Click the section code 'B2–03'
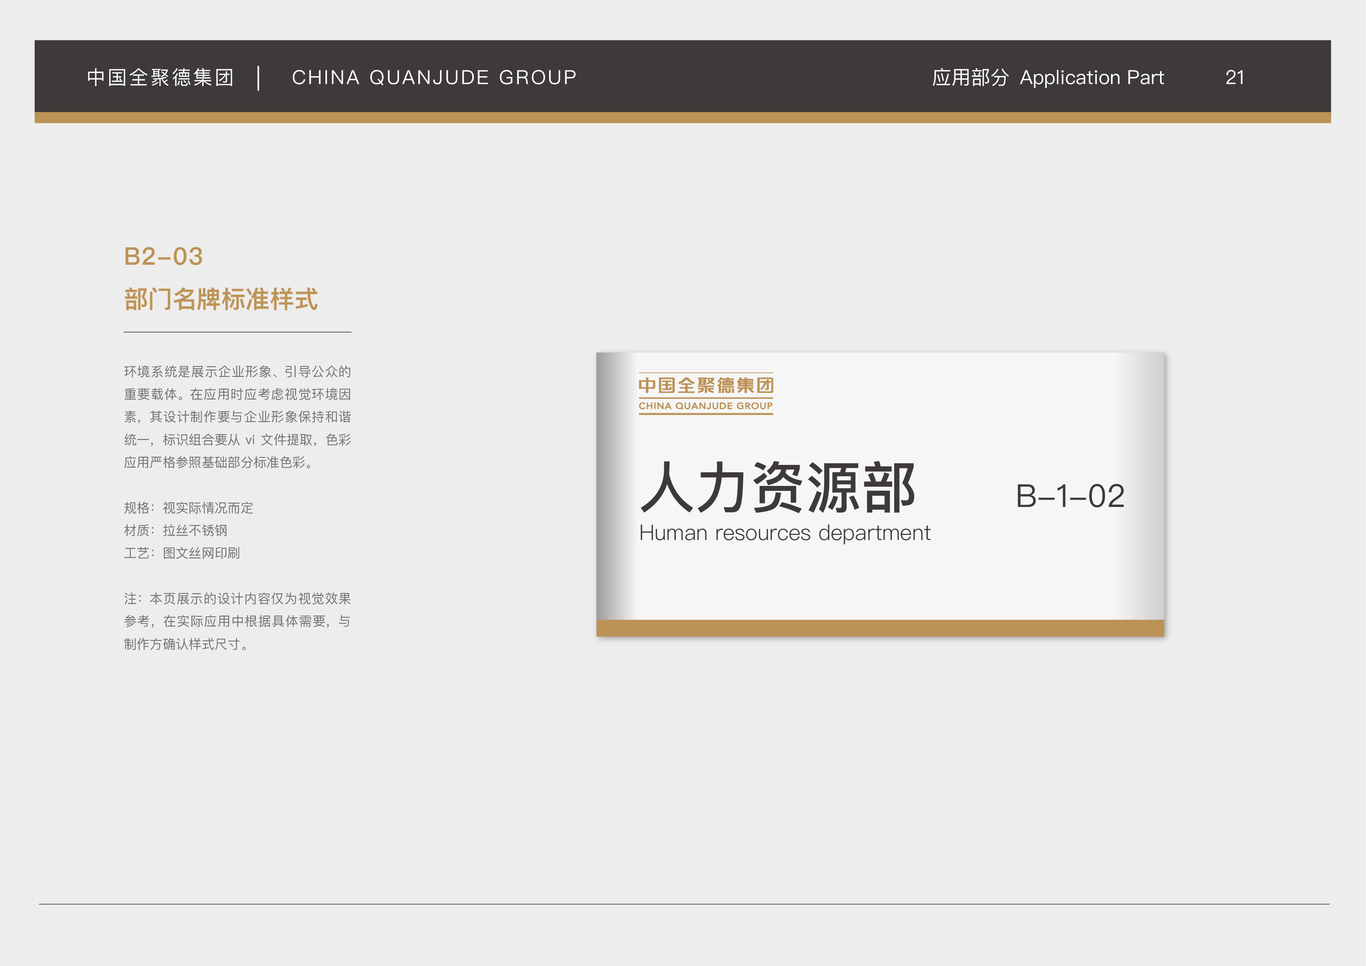This screenshot has height=966, width=1366. [x=163, y=257]
